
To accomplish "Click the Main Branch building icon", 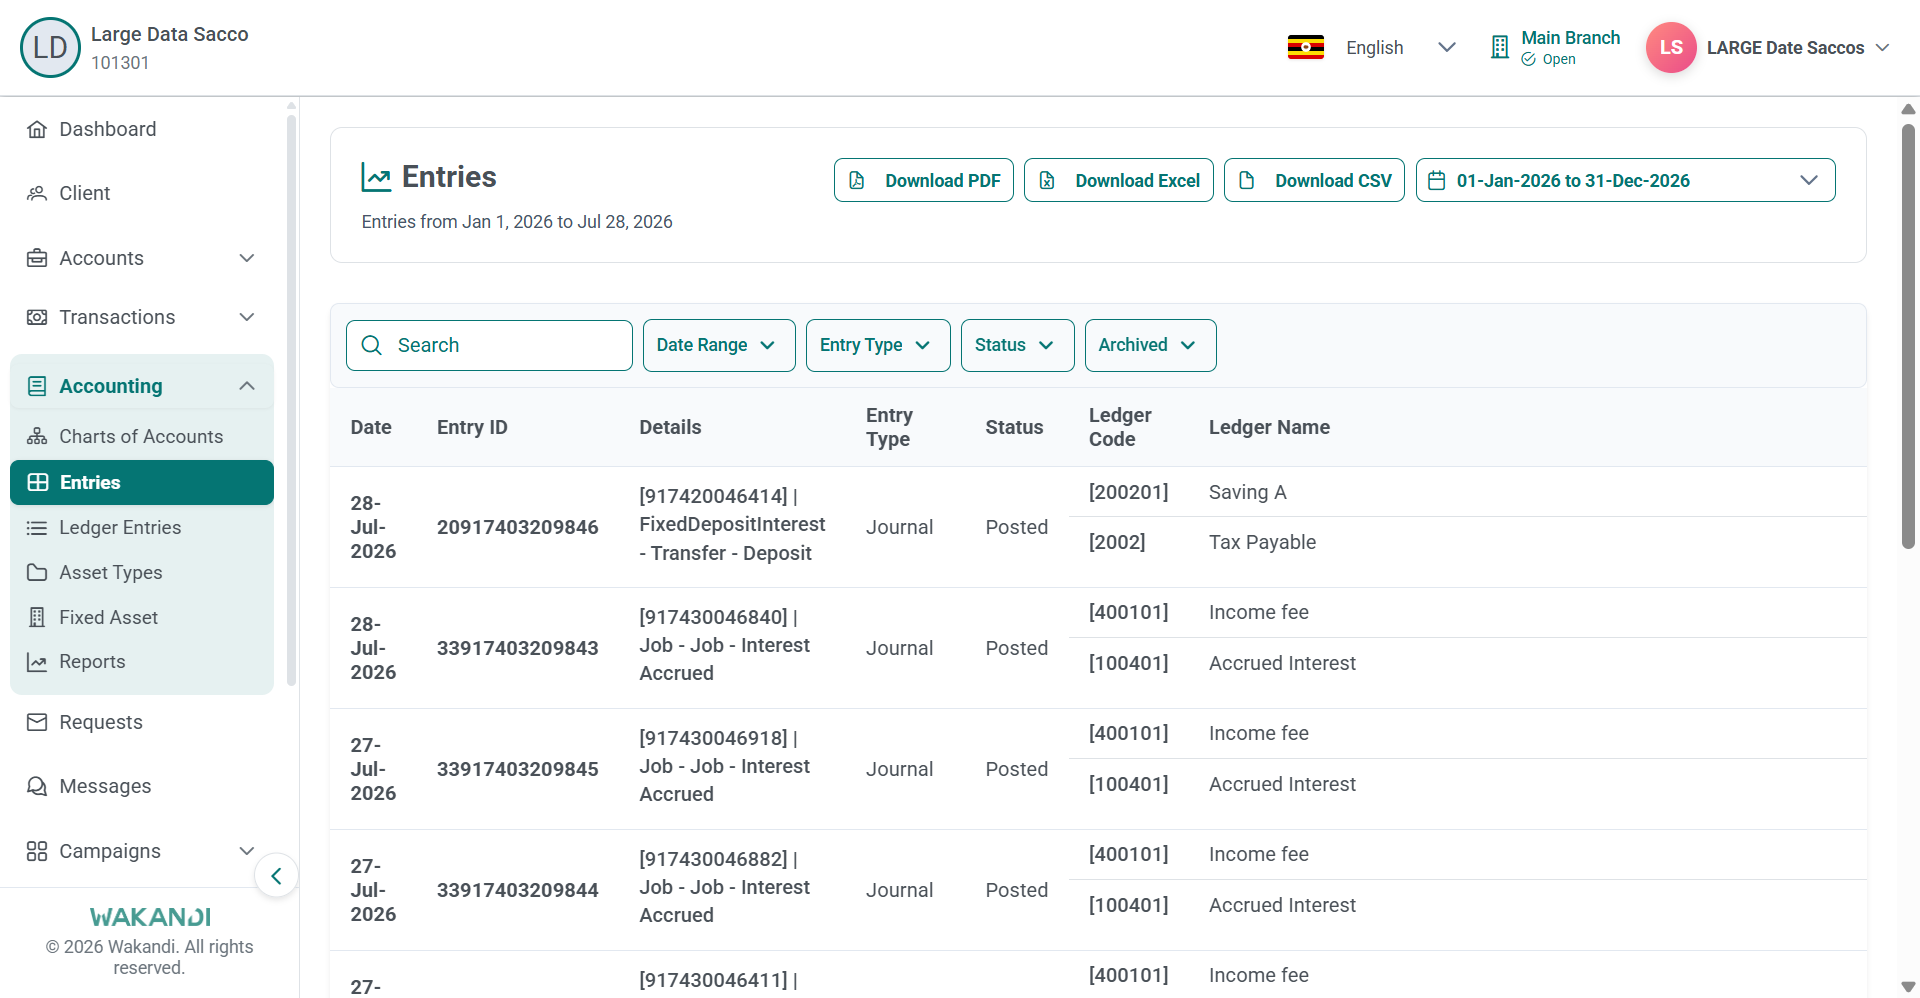I will coord(1499,47).
